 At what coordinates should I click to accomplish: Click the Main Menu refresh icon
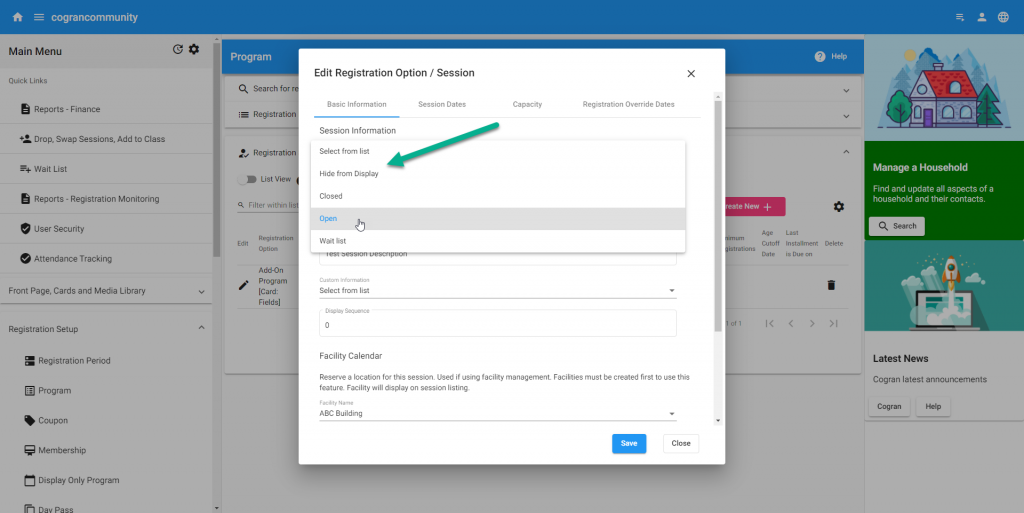pos(178,49)
